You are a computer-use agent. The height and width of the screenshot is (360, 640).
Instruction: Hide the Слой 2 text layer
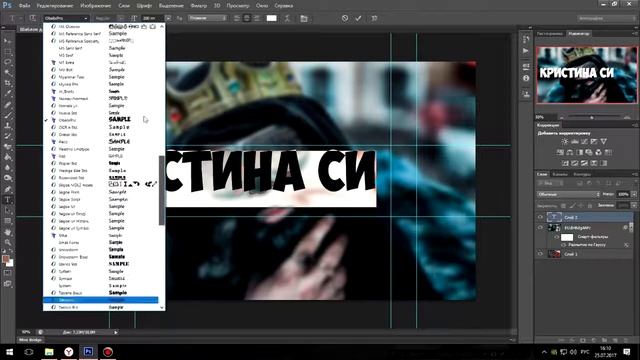[540, 217]
